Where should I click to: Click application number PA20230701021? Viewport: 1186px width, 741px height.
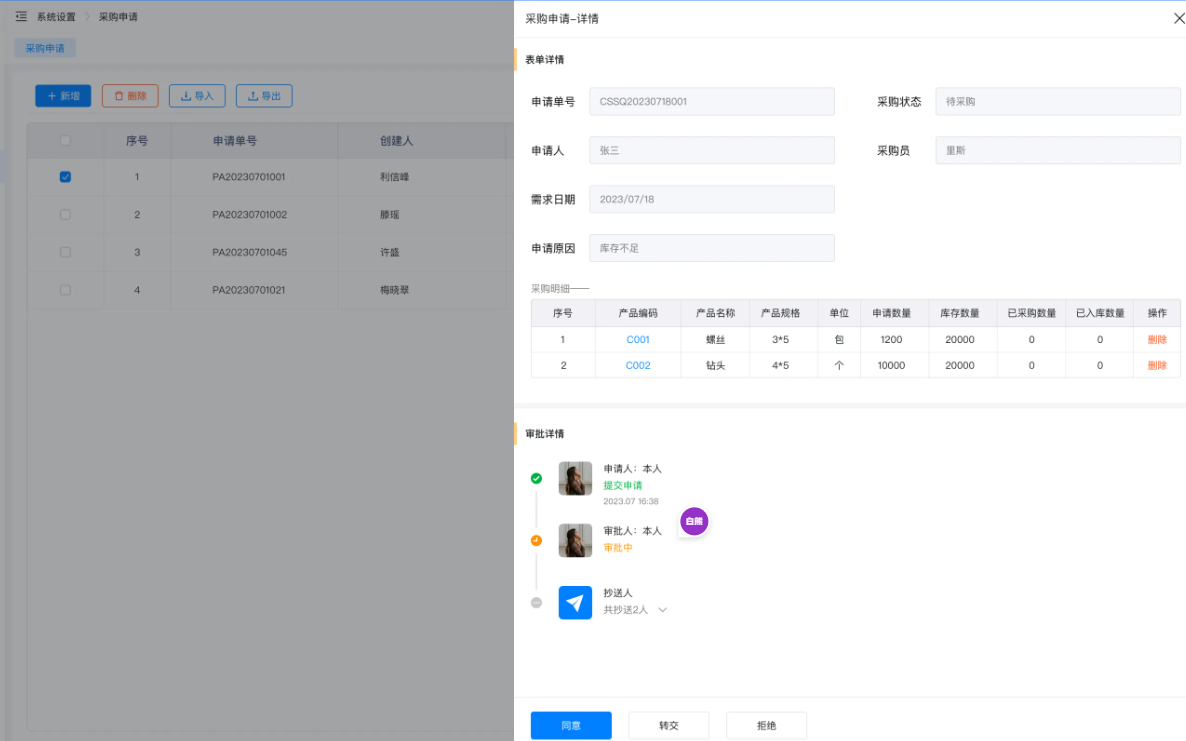coord(249,290)
